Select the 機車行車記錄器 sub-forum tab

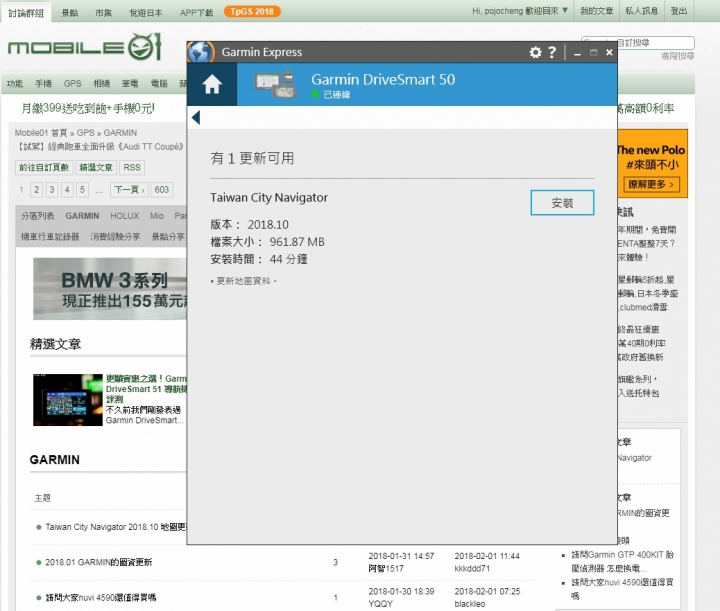(50, 237)
